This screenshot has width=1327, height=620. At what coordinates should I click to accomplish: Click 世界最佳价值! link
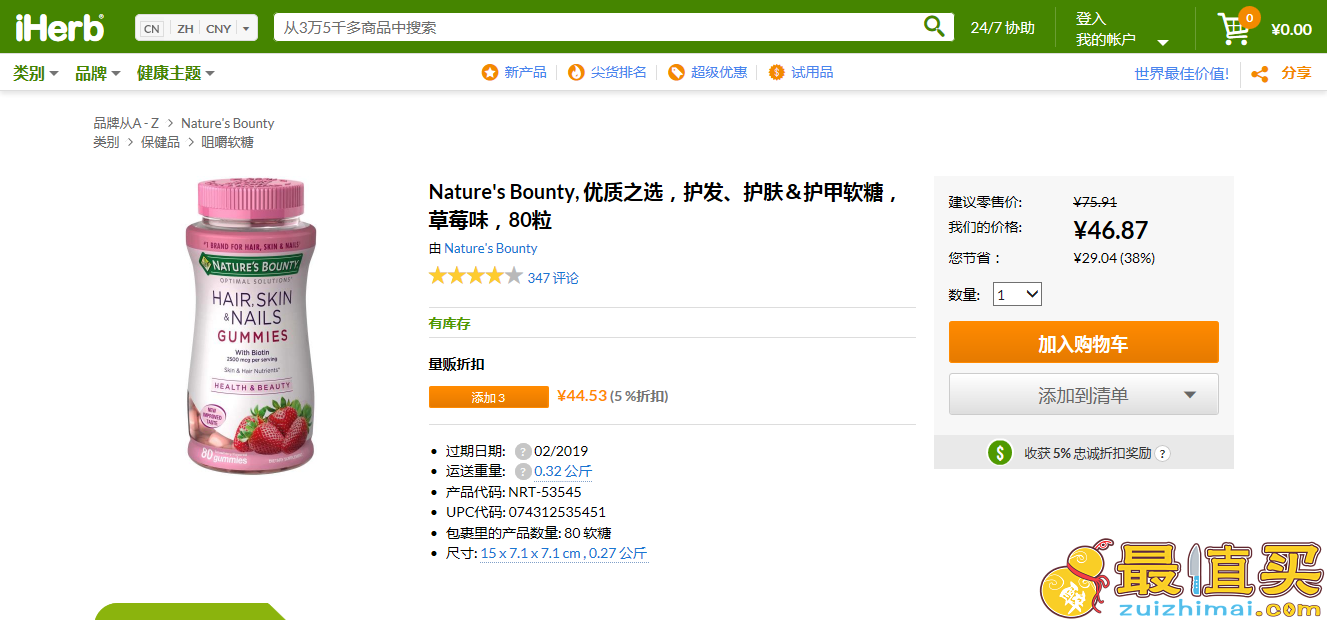pos(1181,73)
